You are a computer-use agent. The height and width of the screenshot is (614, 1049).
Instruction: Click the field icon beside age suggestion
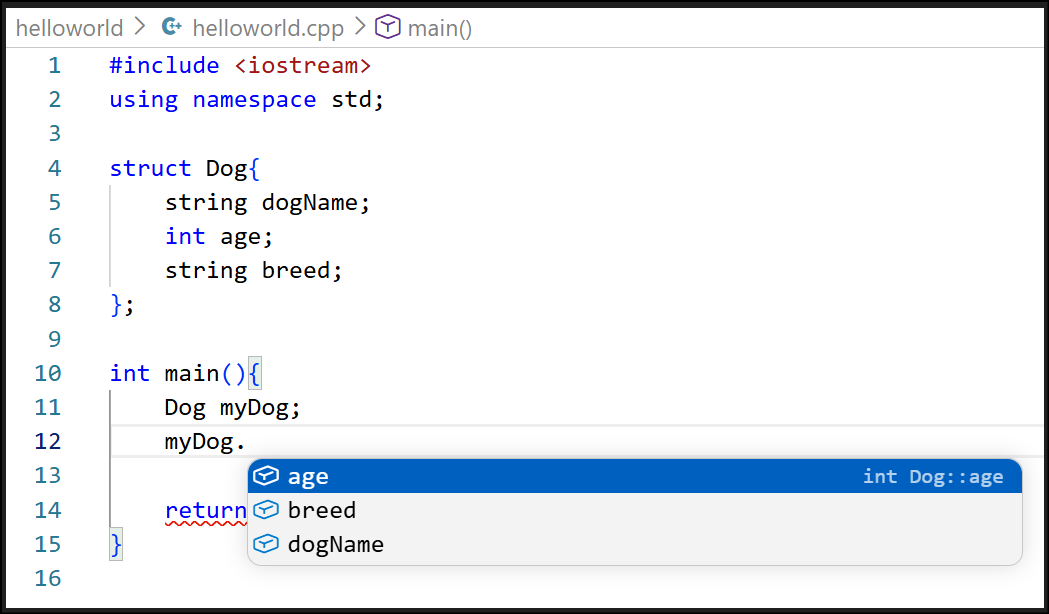pos(265,476)
